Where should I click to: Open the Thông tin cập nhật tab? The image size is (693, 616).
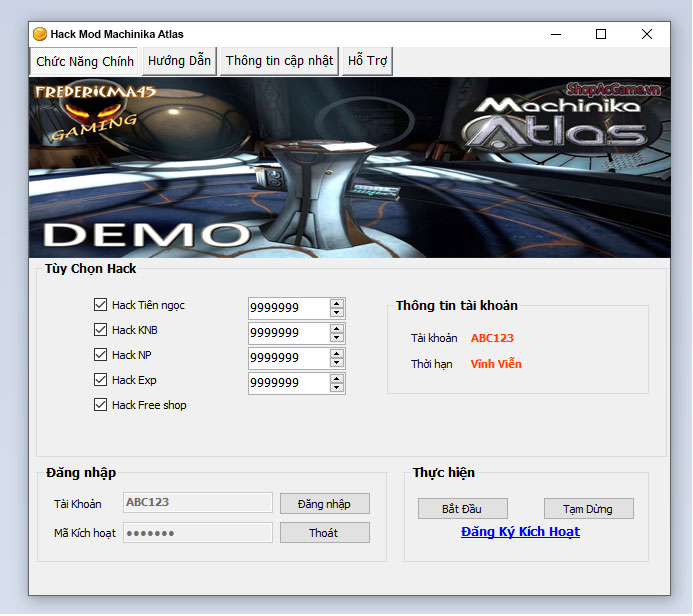(279, 61)
